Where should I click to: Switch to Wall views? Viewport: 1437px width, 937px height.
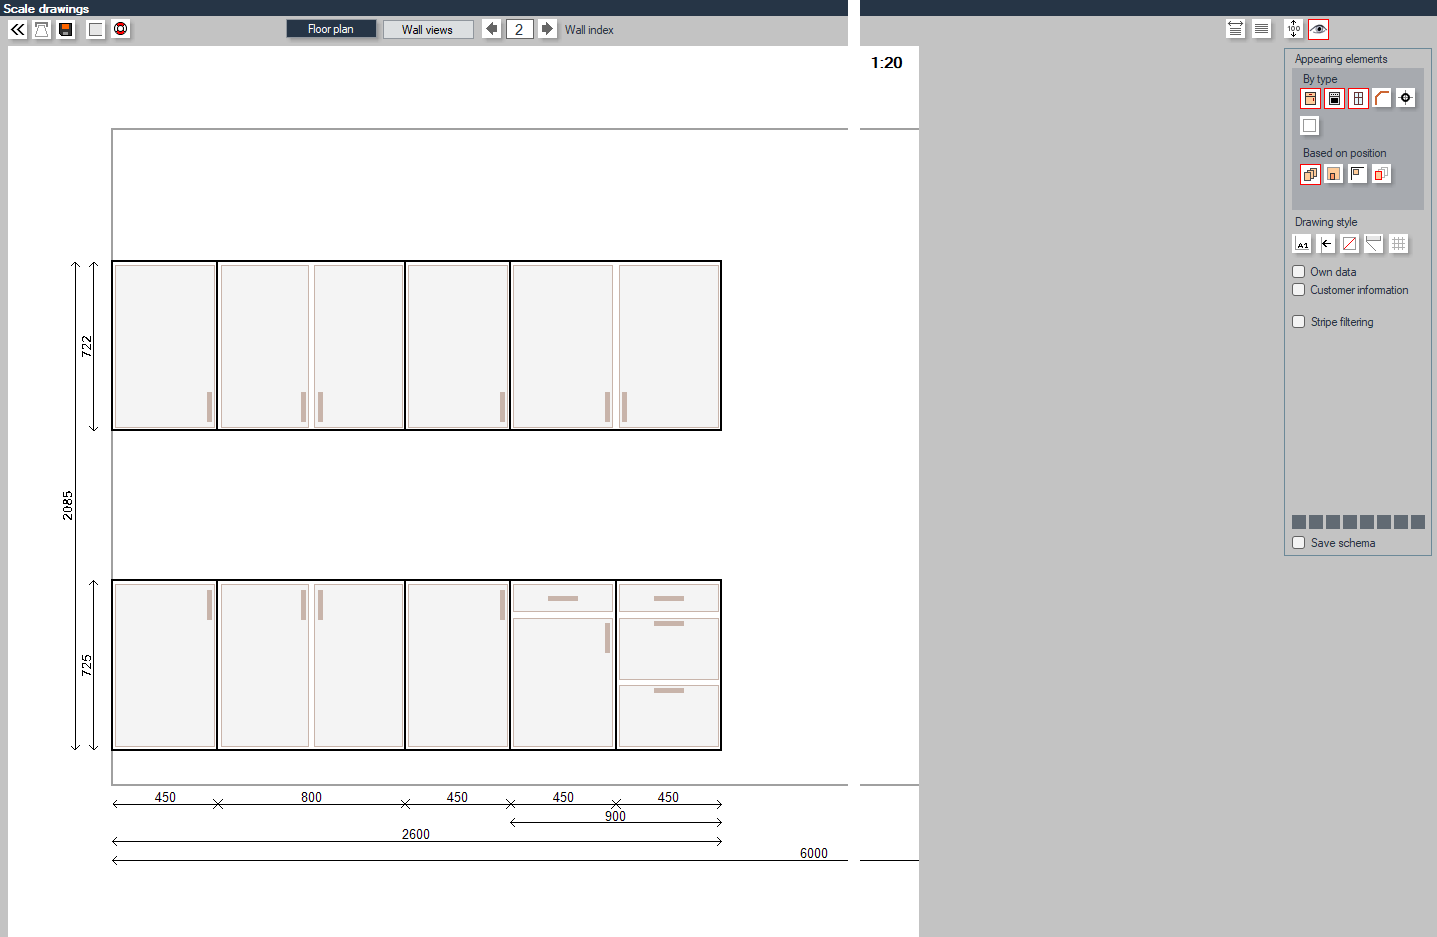(428, 29)
